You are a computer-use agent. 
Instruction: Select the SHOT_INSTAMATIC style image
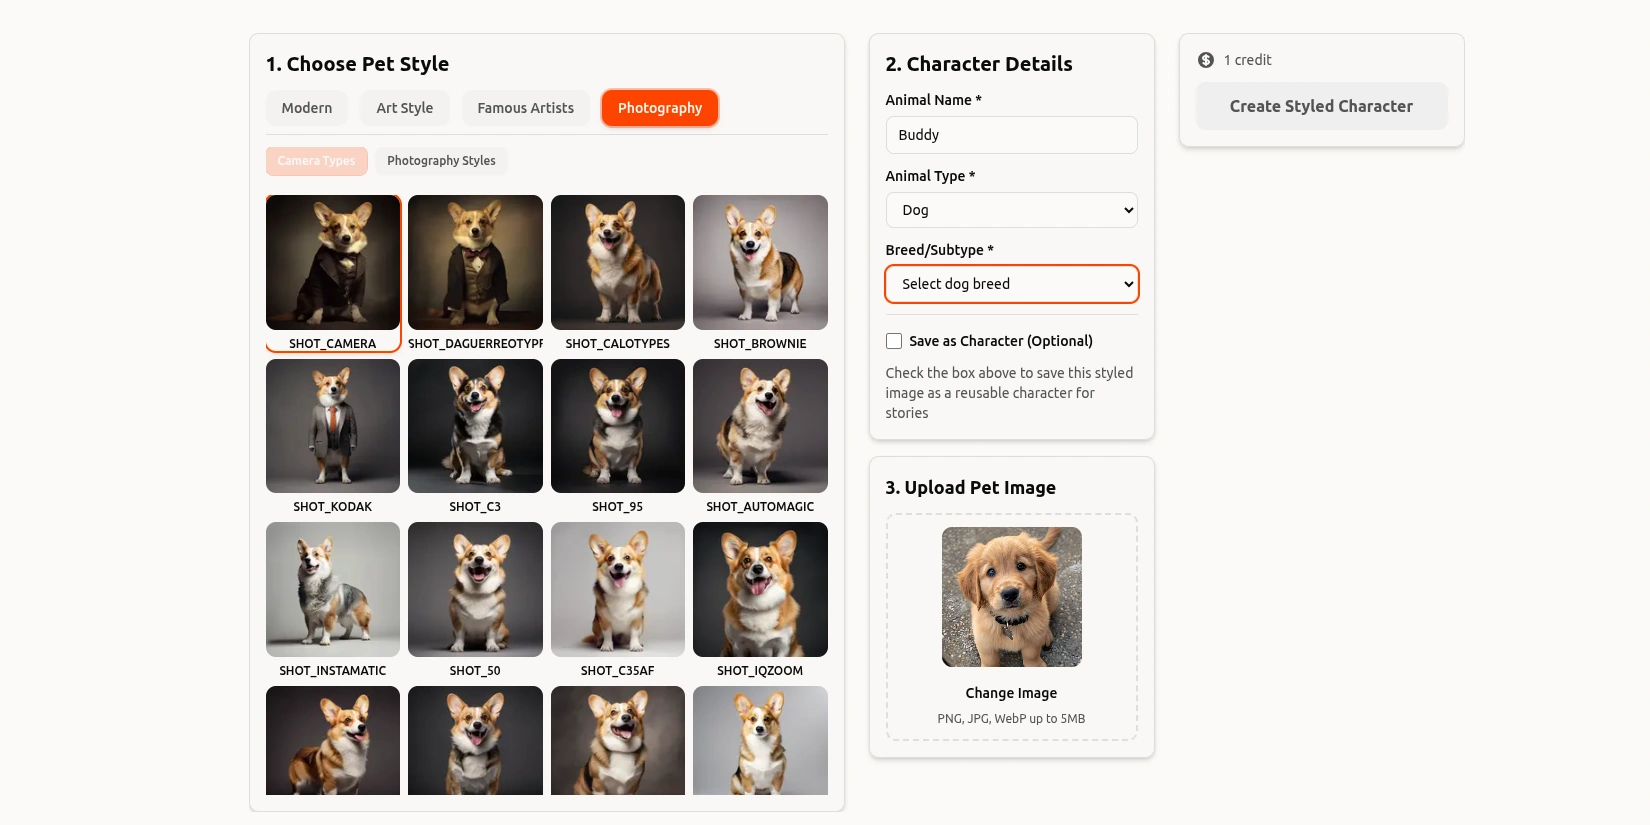333,590
